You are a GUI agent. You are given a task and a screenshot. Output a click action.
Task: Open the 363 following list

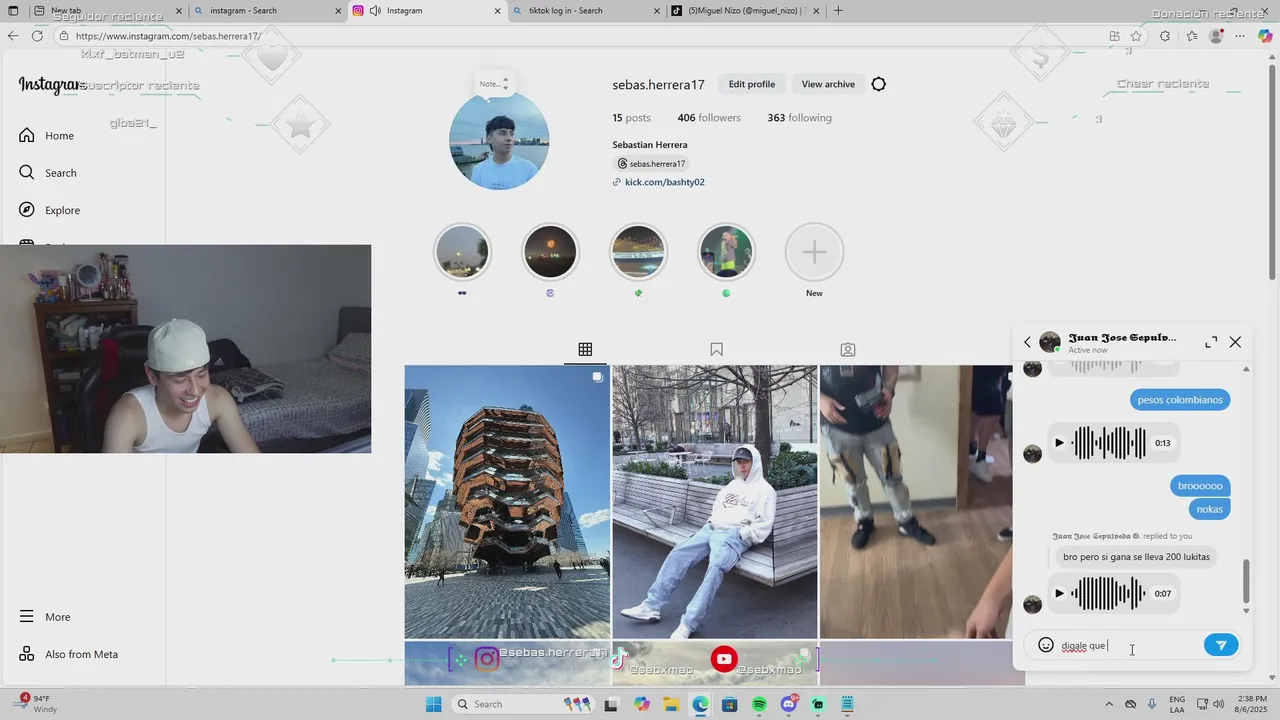(799, 118)
